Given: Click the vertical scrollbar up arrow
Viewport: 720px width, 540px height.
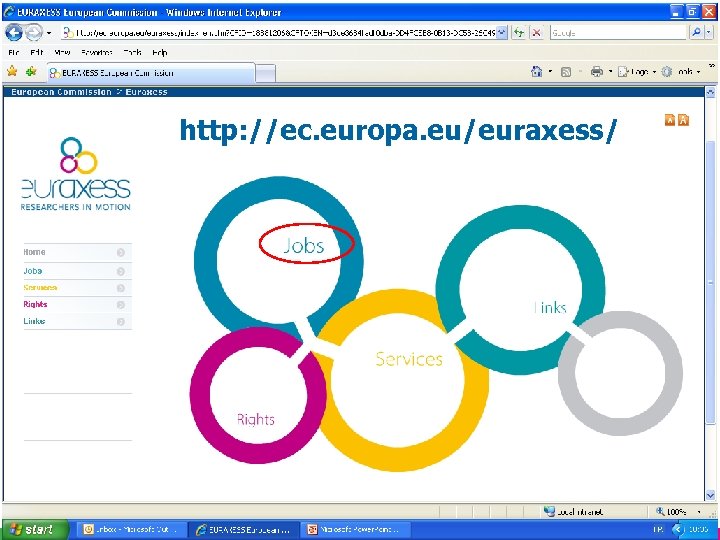Looking at the screenshot, I should (710, 92).
